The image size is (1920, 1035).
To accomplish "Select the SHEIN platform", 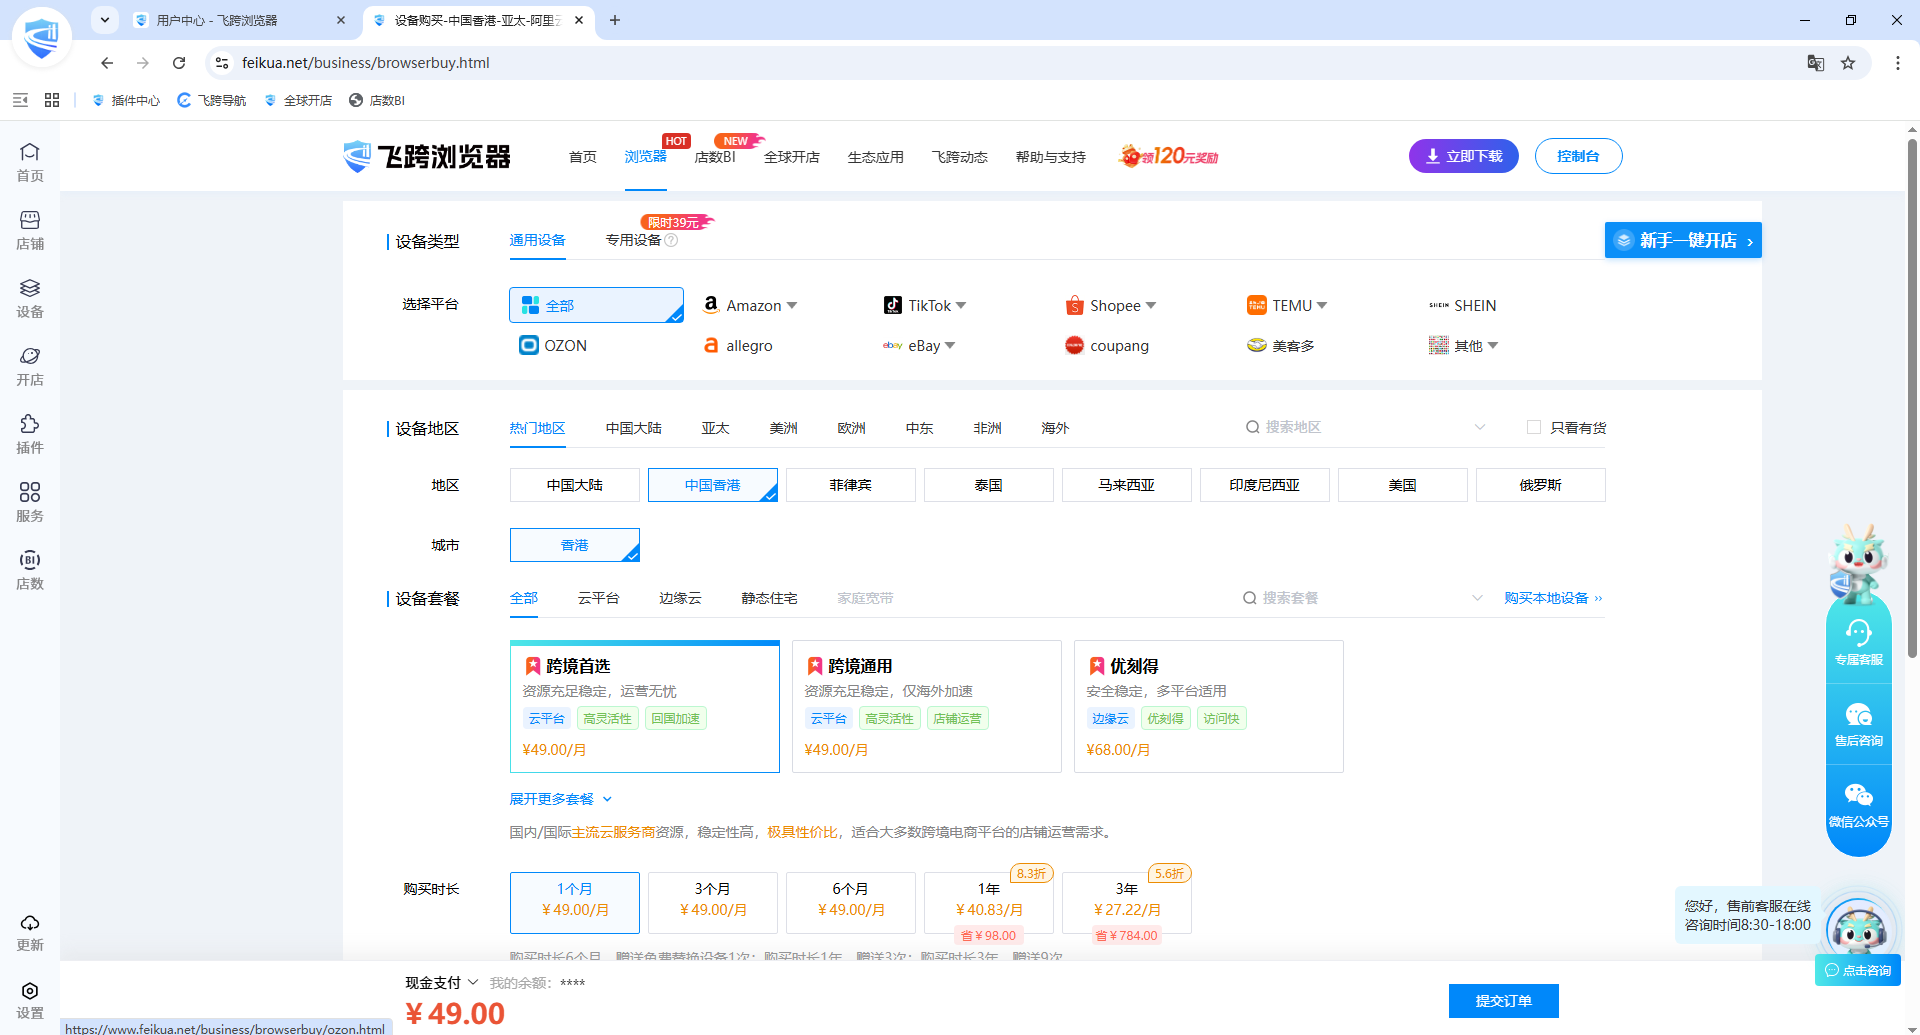I will point(1462,305).
